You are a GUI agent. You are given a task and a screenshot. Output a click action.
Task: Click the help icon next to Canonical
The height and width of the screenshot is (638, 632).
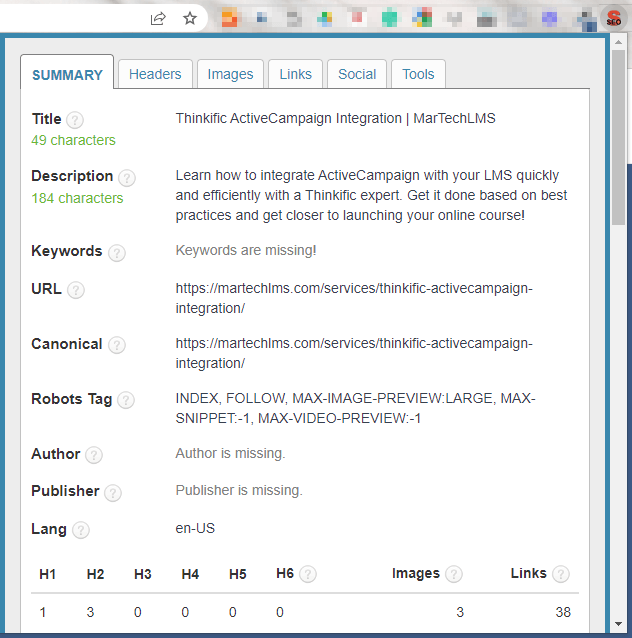click(117, 345)
